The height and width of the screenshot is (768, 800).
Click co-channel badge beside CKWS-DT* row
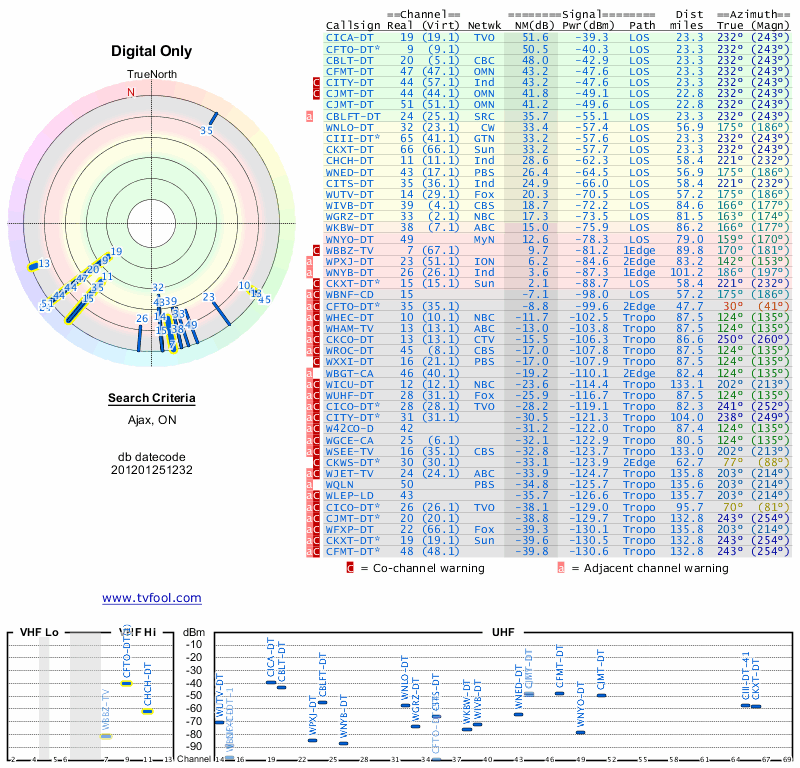316,462
